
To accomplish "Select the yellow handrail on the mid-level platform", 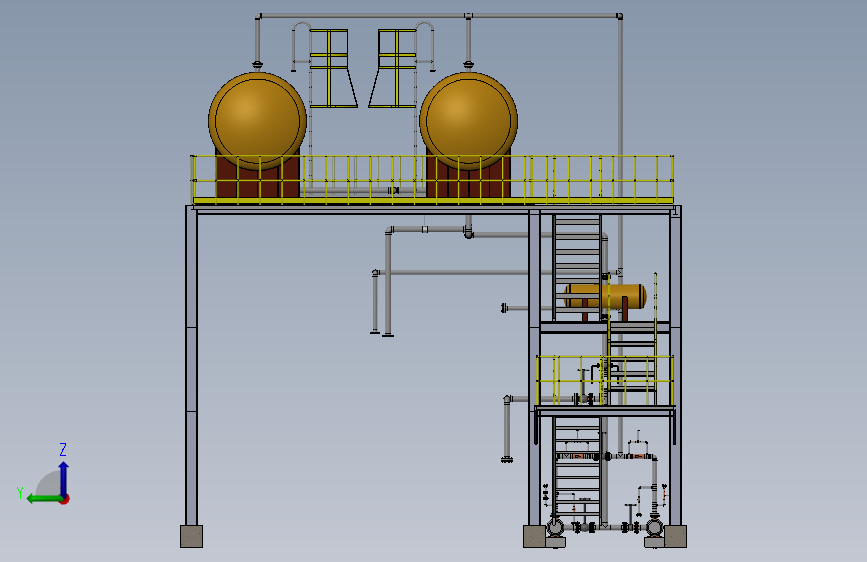I will pos(605,381).
